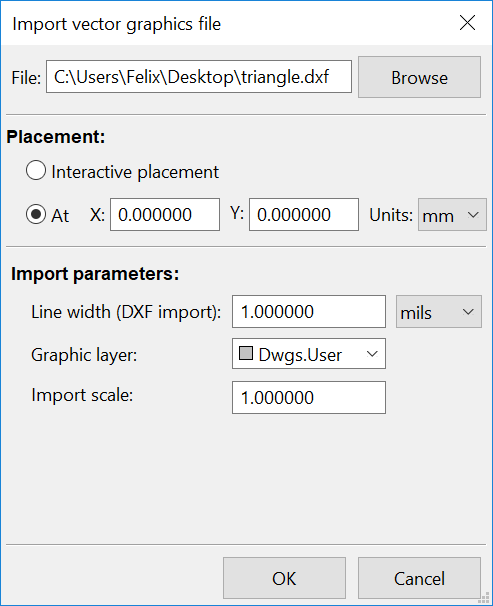Click the Cancel button
The image size is (493, 606).
pos(419,578)
